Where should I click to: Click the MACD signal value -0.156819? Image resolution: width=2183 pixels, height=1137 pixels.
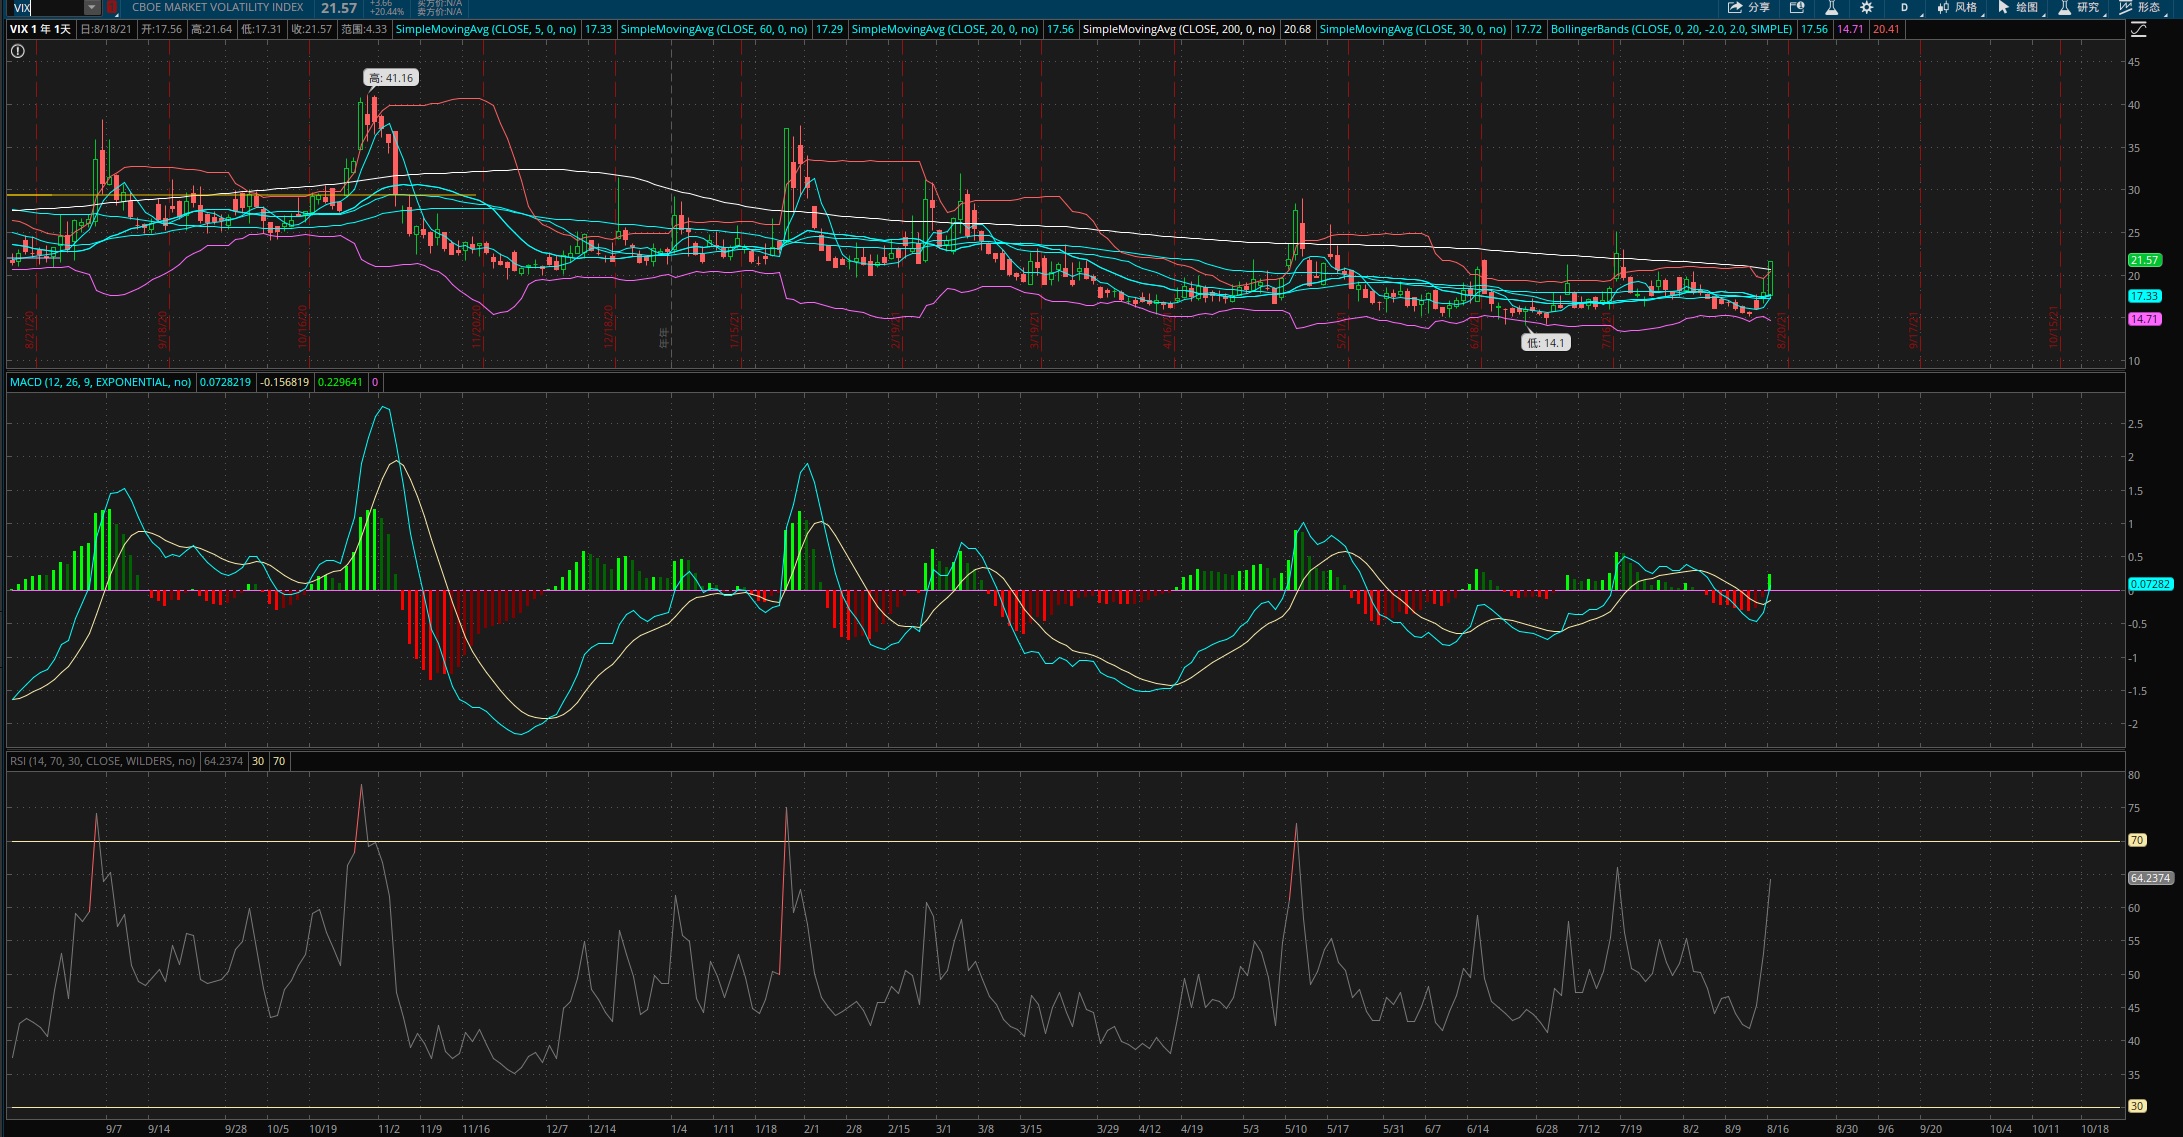pos(285,382)
